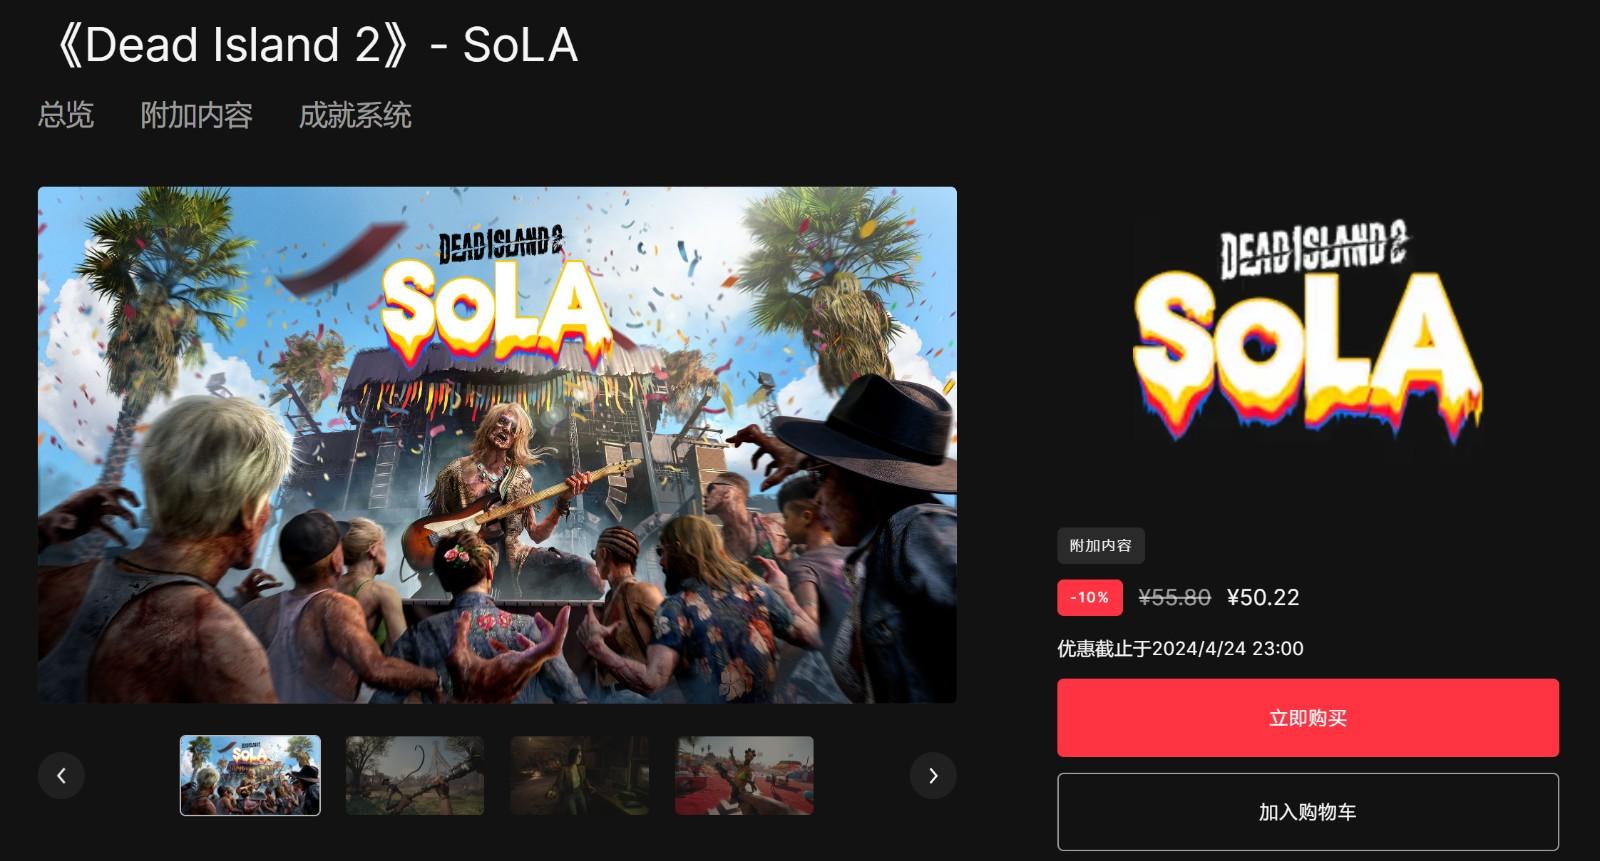Click the struck-through ¥55.80 original price
This screenshot has width=1600, height=861.
point(1175,597)
